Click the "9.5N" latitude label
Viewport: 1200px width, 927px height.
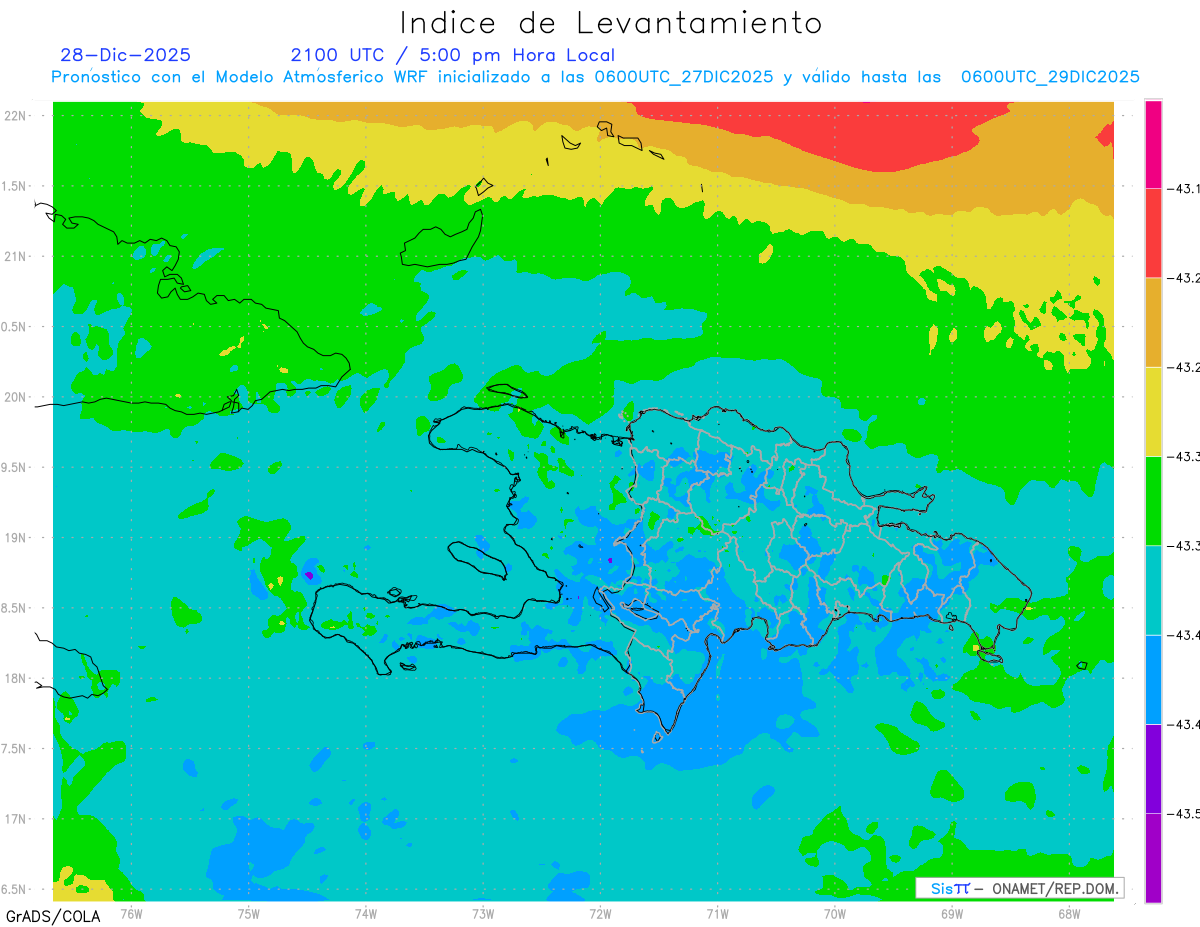point(15,467)
